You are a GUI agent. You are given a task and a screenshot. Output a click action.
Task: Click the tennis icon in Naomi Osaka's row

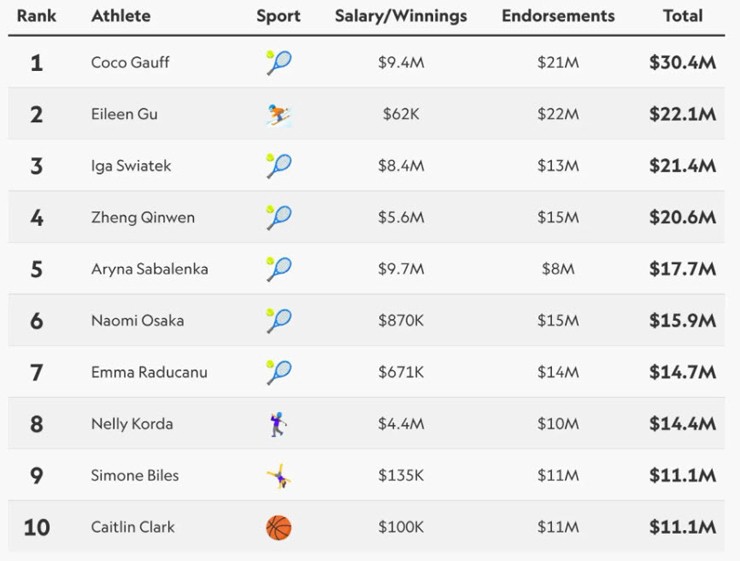click(x=278, y=321)
